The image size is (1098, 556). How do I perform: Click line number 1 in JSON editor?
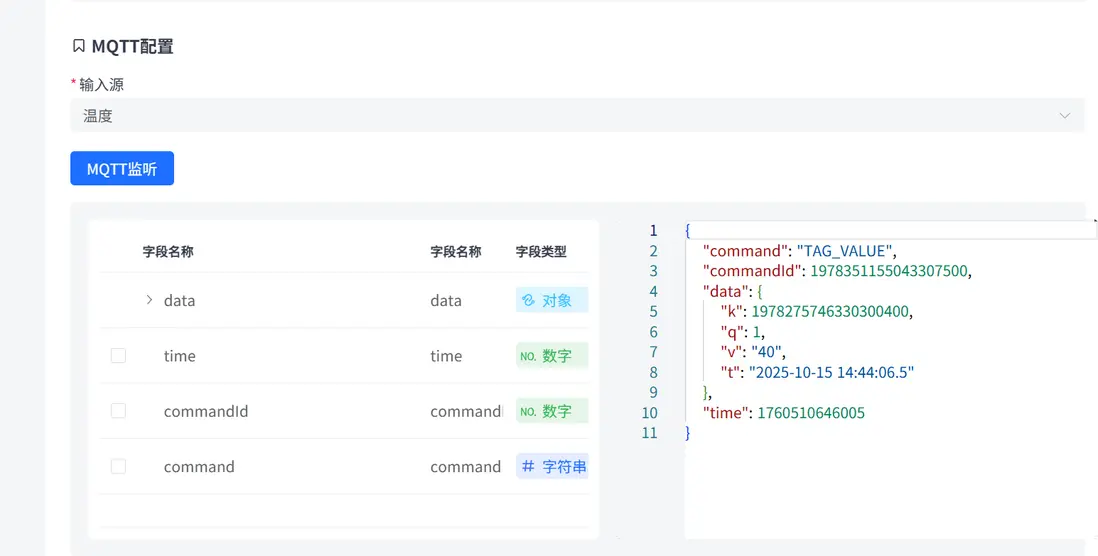tap(653, 230)
